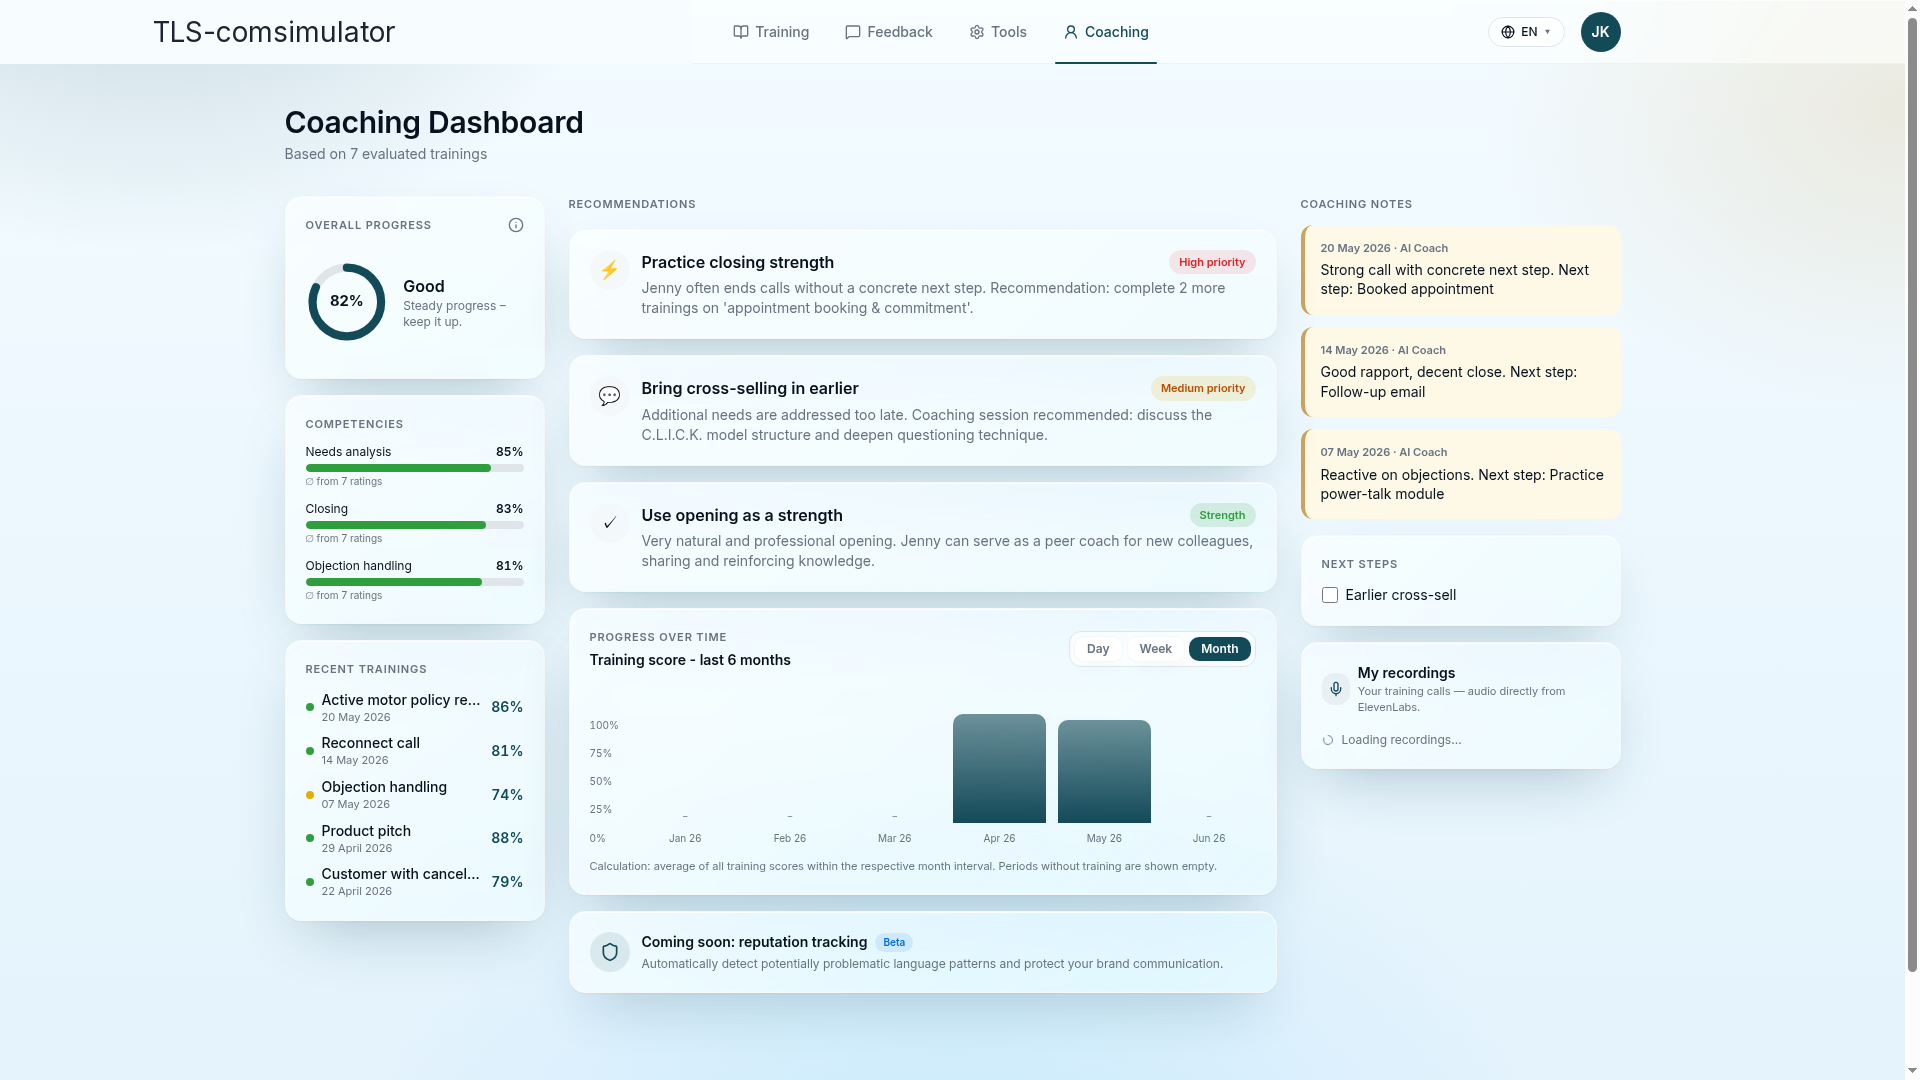Click the loading spinner in My recordings
This screenshot has height=1080, width=1920.
tap(1328, 740)
